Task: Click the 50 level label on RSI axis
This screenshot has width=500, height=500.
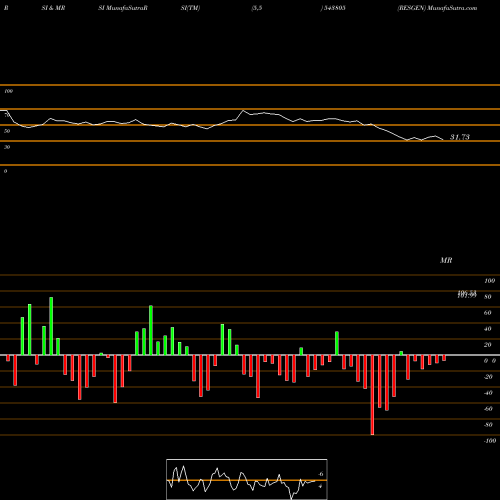Action: point(7,131)
